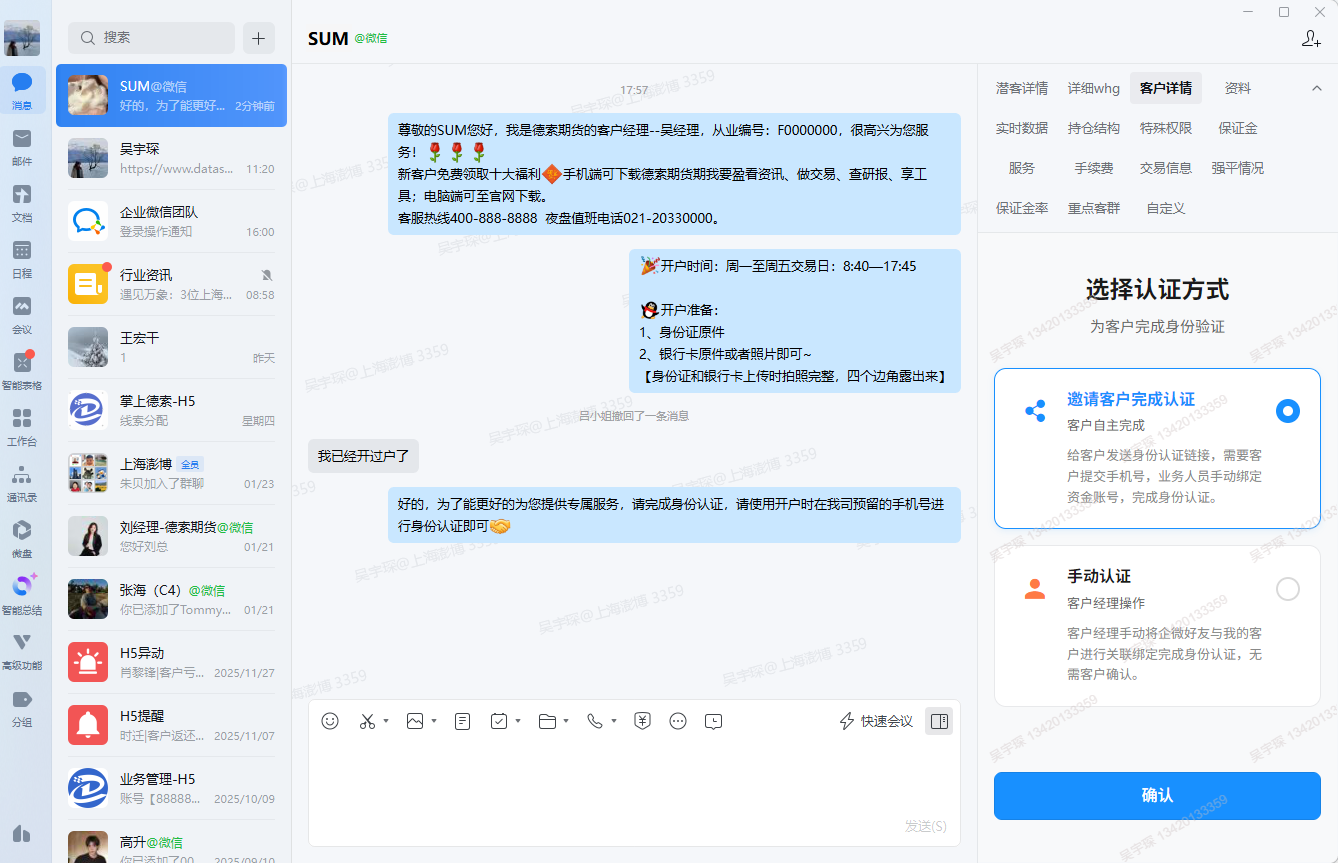
Task: Click the plus button beside the search box
Action: (x=258, y=38)
